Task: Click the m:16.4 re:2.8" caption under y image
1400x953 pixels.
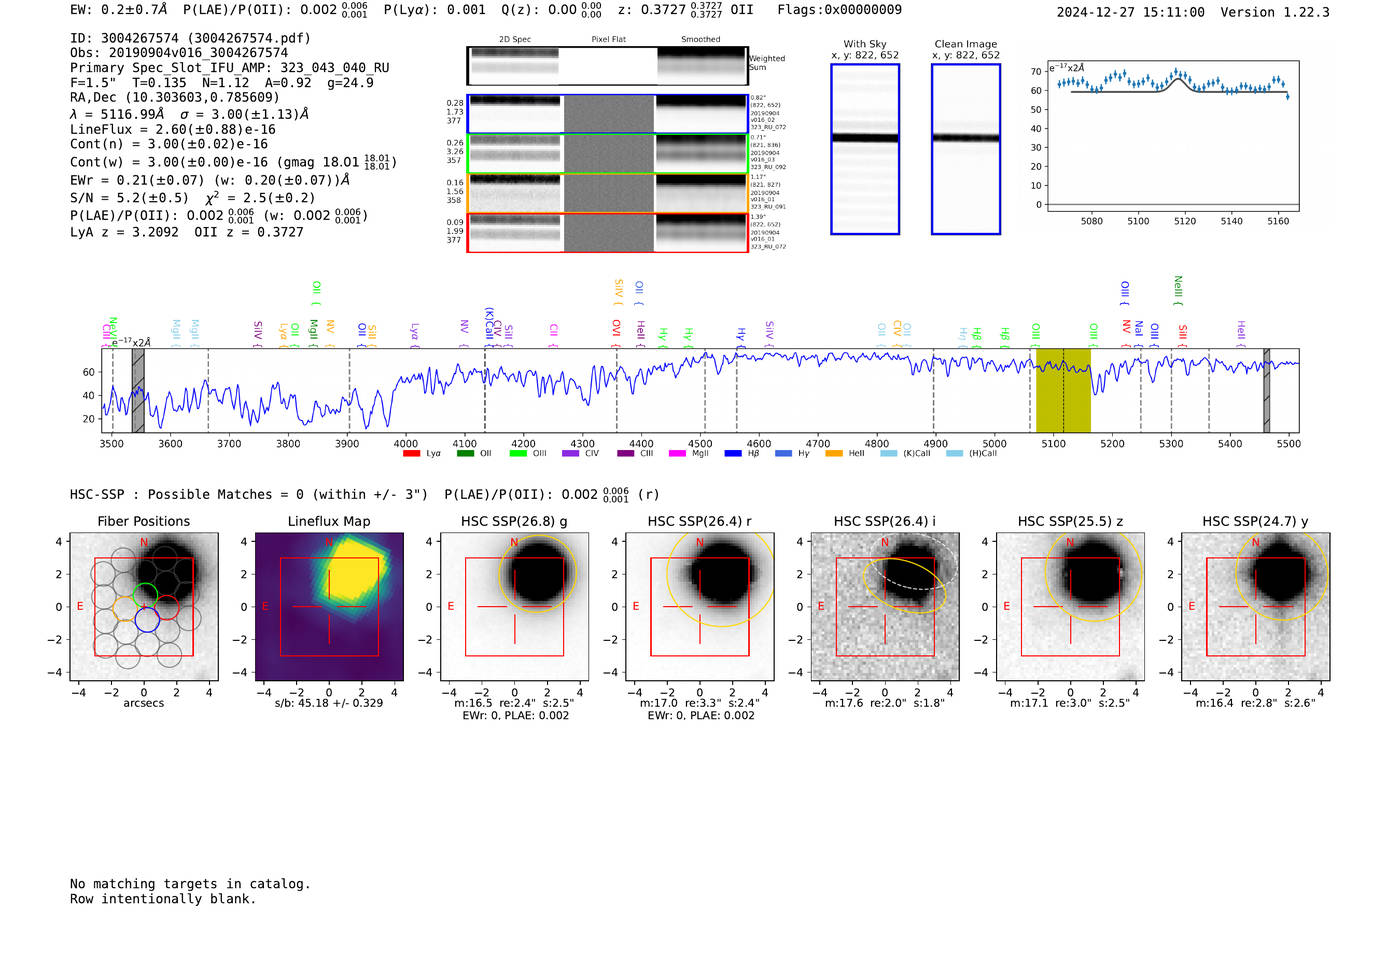Action: [x=1255, y=703]
